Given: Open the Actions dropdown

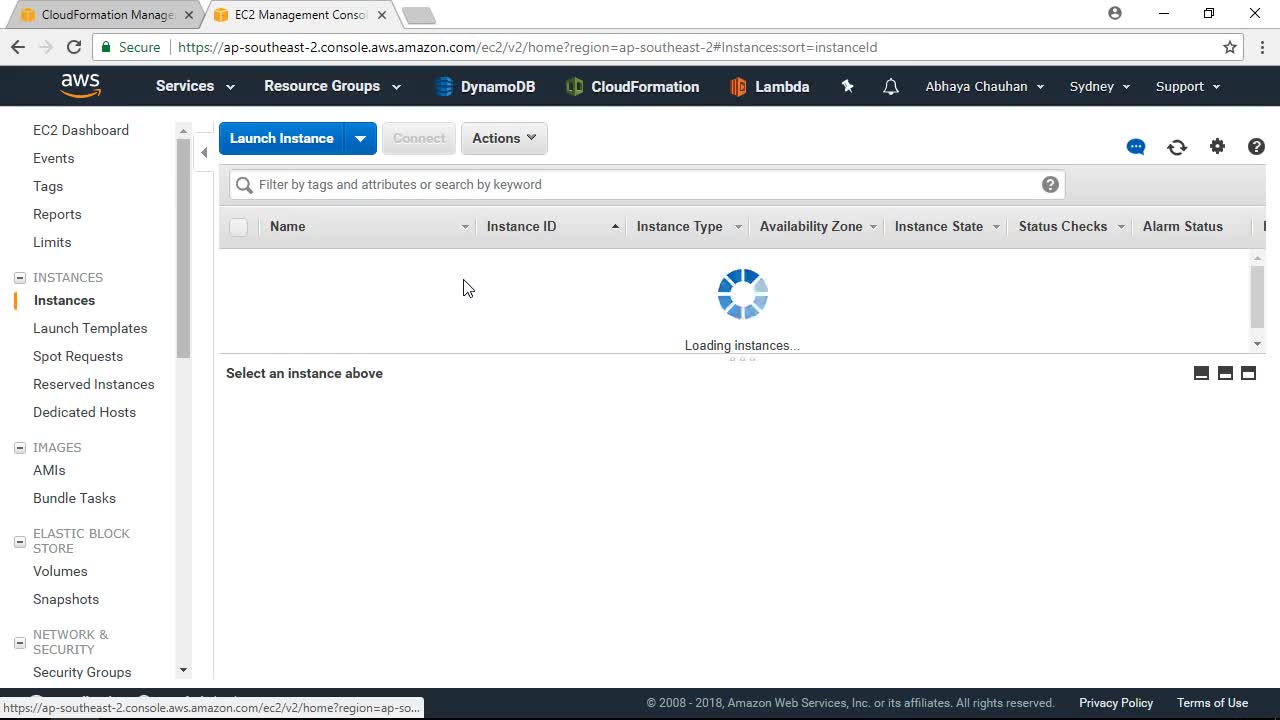Looking at the screenshot, I should pos(504,138).
